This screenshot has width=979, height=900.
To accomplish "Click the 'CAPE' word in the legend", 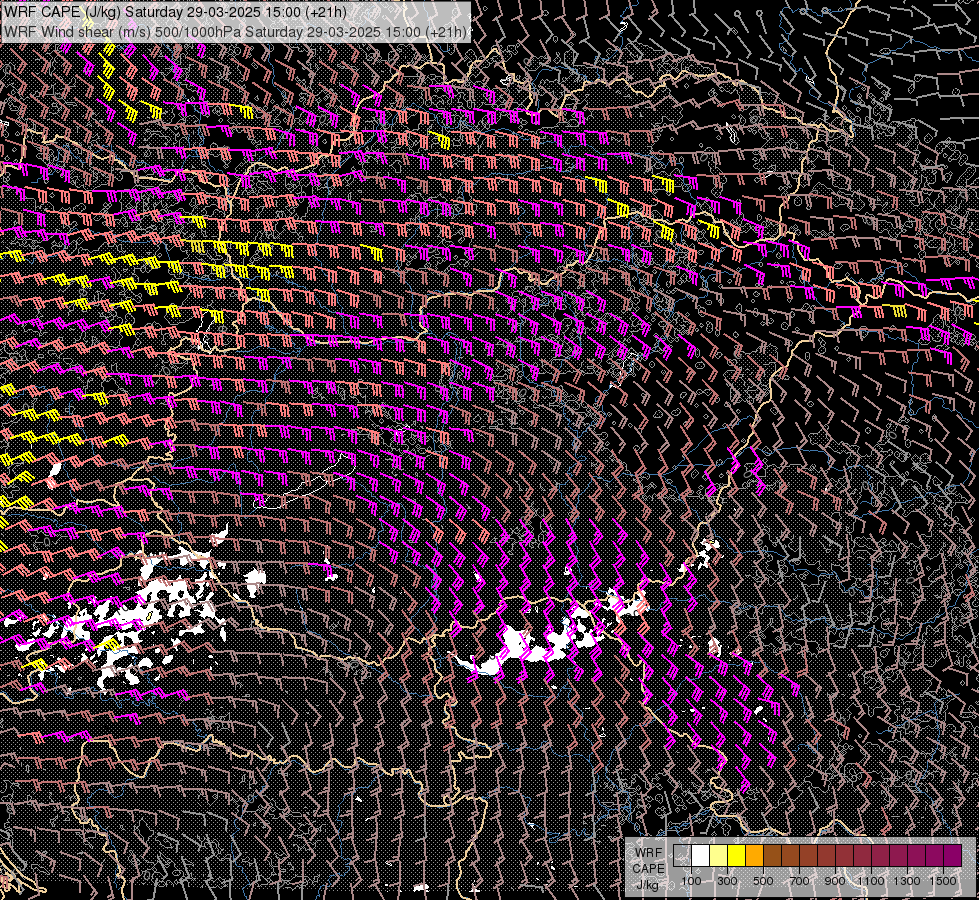I will (649, 869).
